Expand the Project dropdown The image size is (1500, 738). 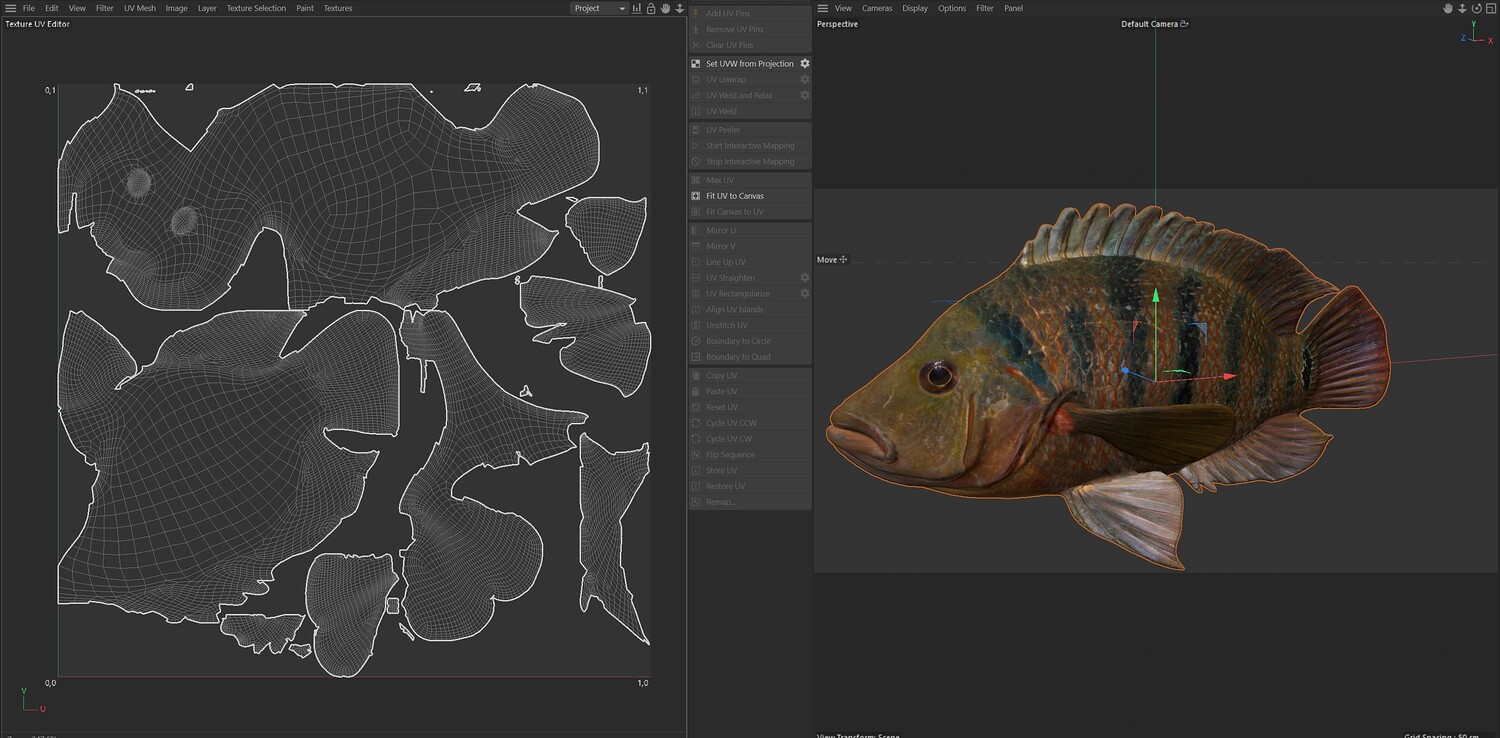(599, 8)
